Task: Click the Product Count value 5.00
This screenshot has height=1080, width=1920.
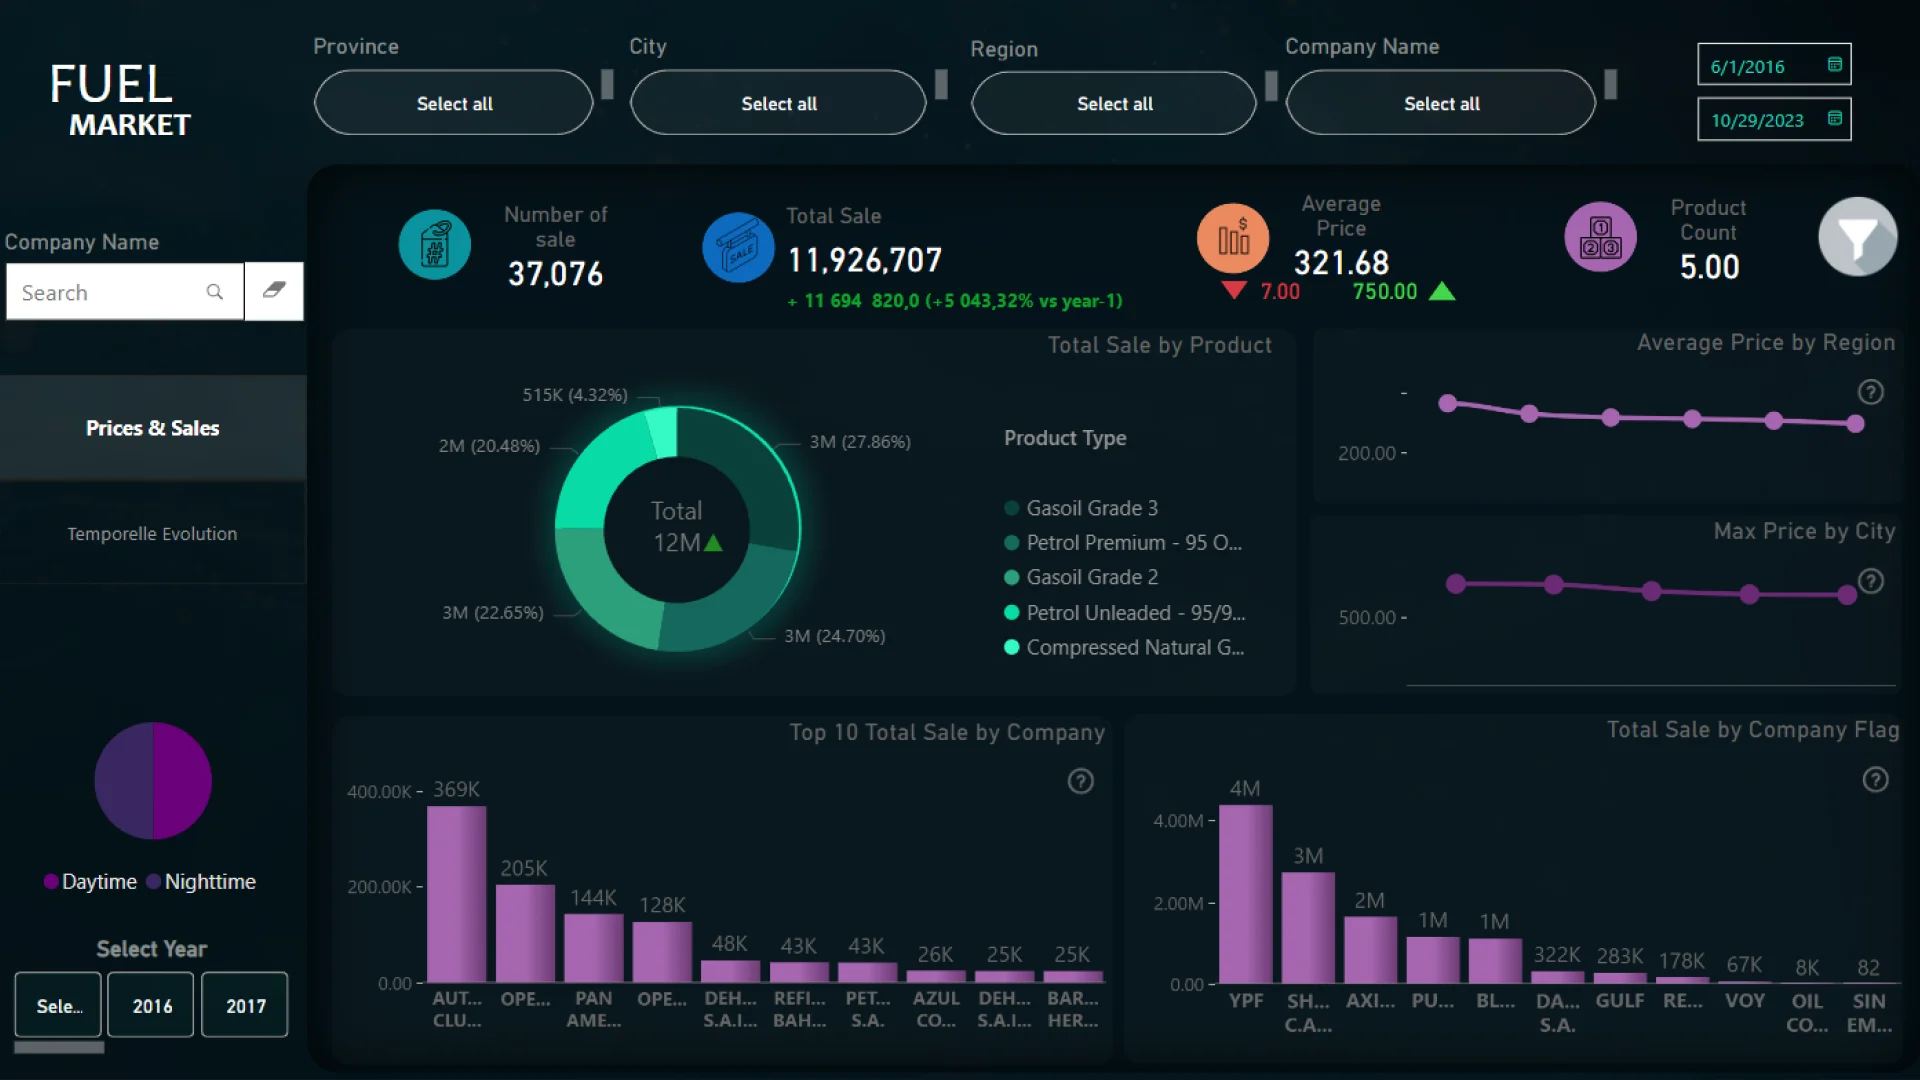Action: 1709,267
